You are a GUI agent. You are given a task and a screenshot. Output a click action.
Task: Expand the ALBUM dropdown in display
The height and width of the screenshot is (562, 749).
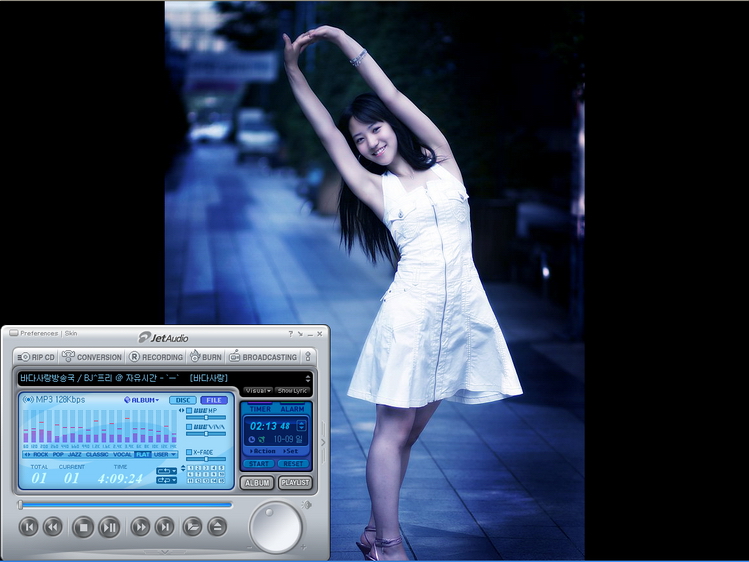click(142, 400)
